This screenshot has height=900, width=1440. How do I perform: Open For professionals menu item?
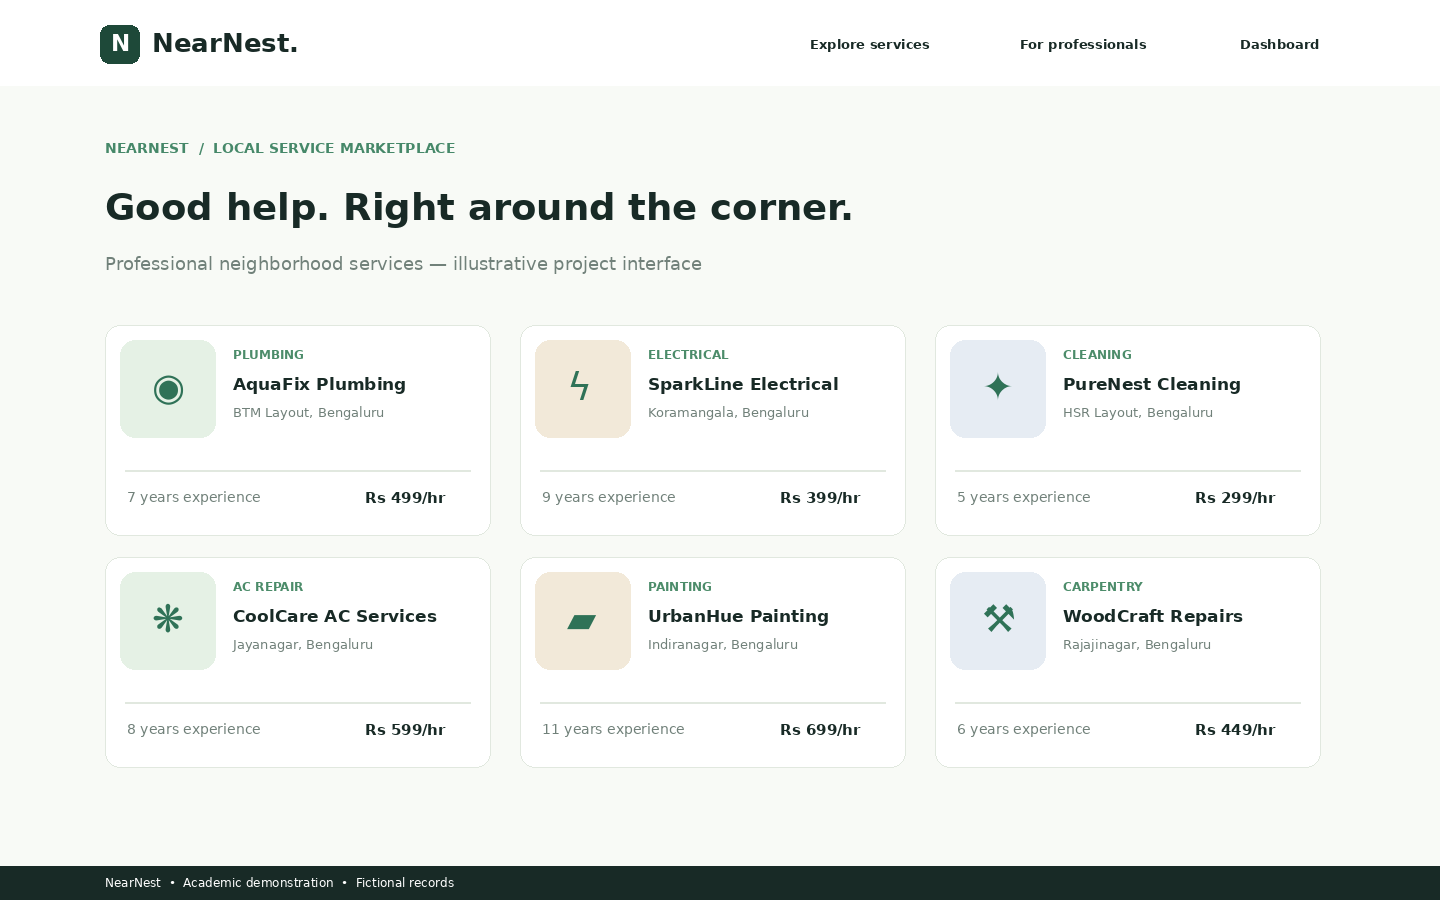(x=1083, y=44)
